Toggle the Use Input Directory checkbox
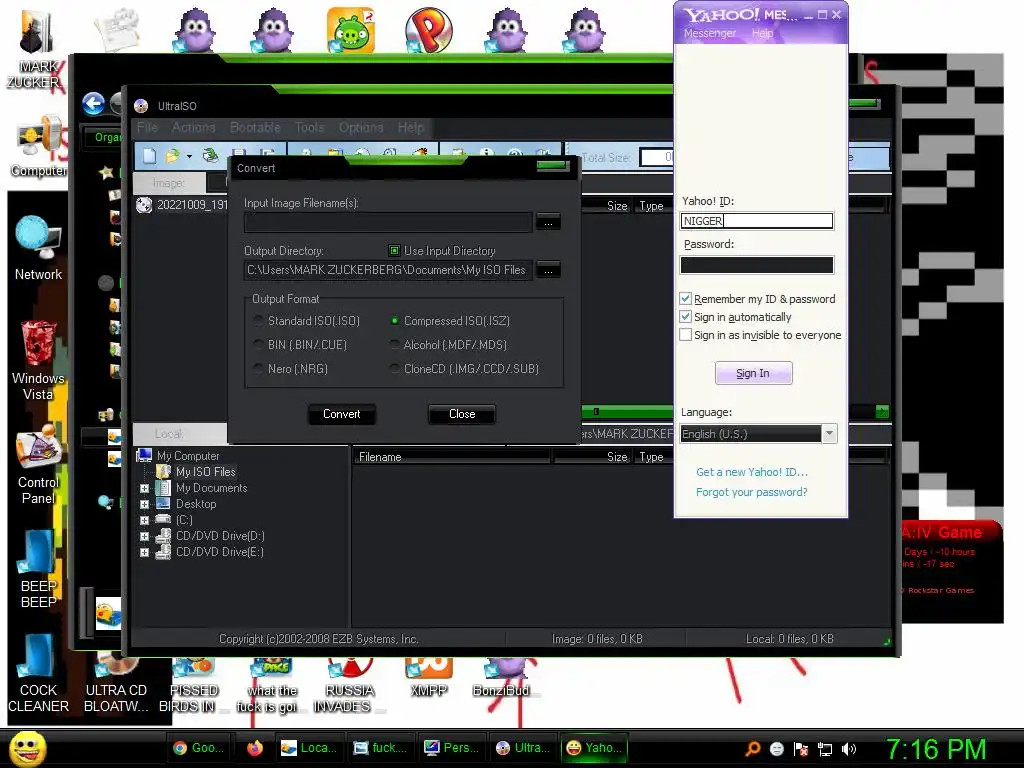The image size is (1024, 768). [394, 251]
